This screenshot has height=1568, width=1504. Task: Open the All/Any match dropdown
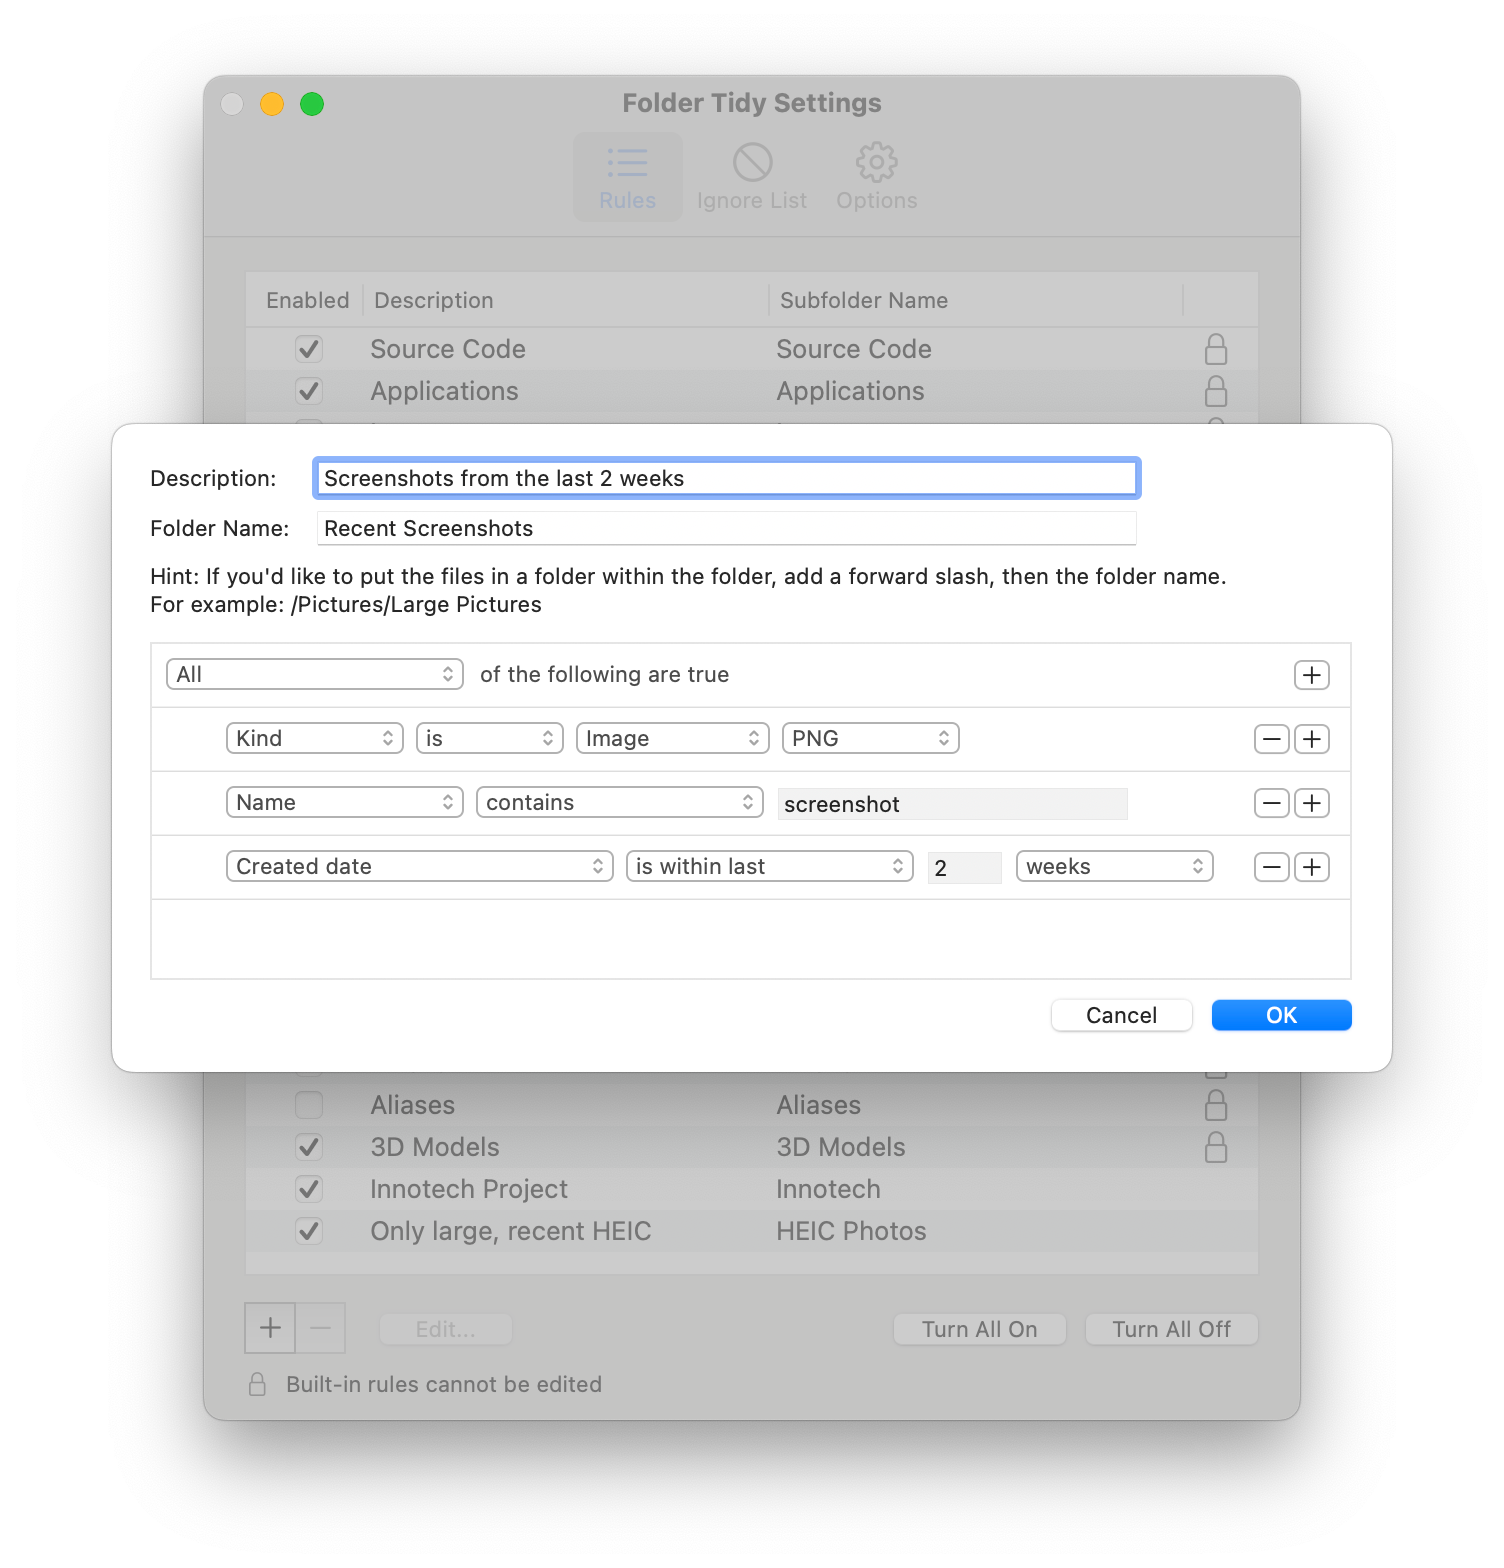pos(315,674)
